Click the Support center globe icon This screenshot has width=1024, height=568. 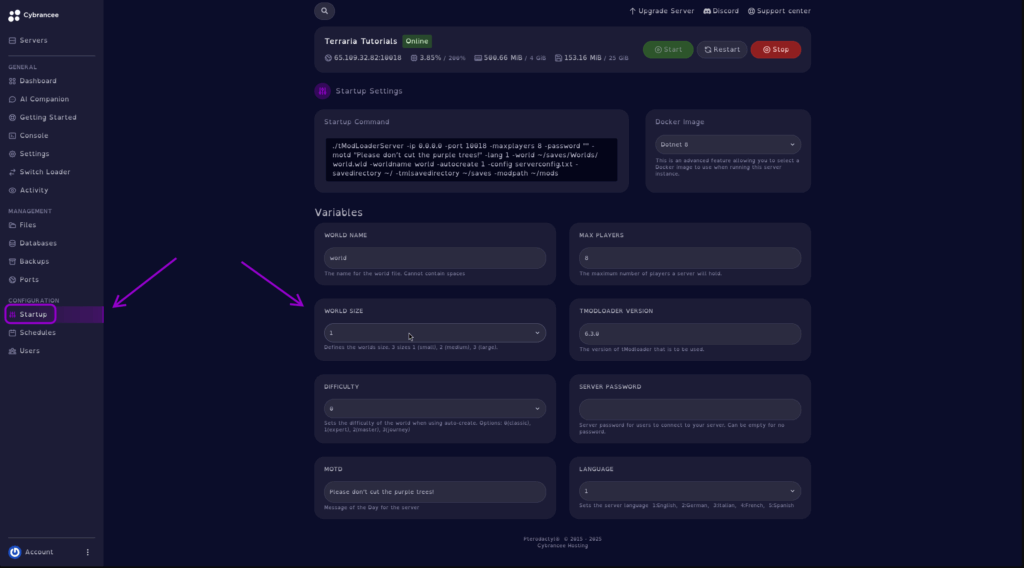click(751, 11)
